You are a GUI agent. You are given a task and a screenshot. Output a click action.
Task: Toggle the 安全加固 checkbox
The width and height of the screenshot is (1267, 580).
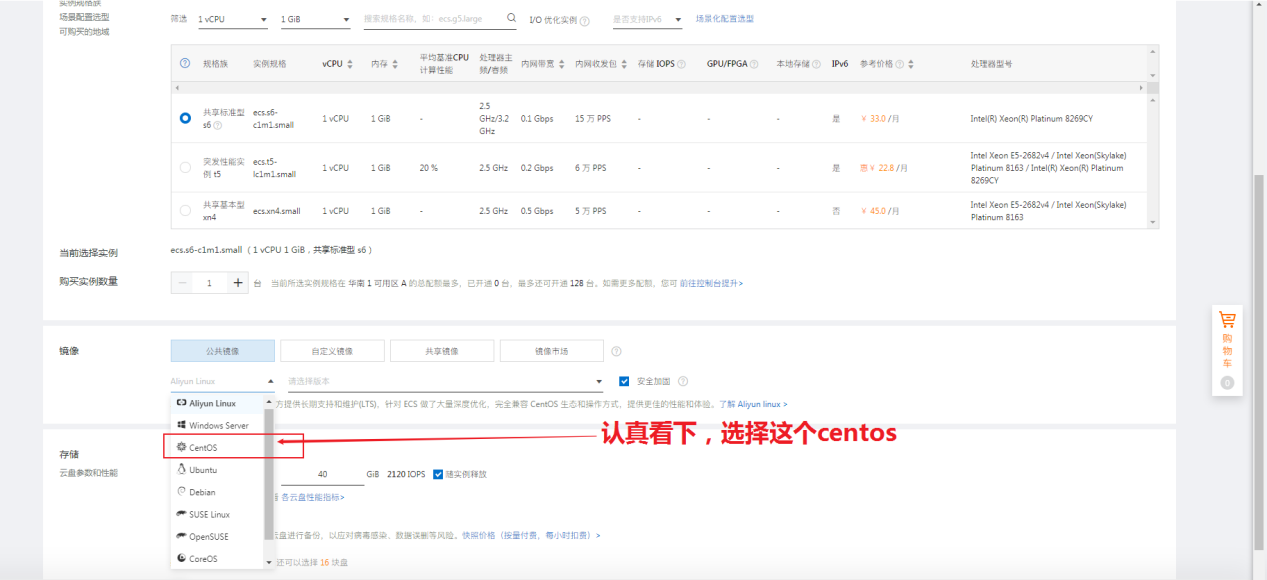coord(625,381)
